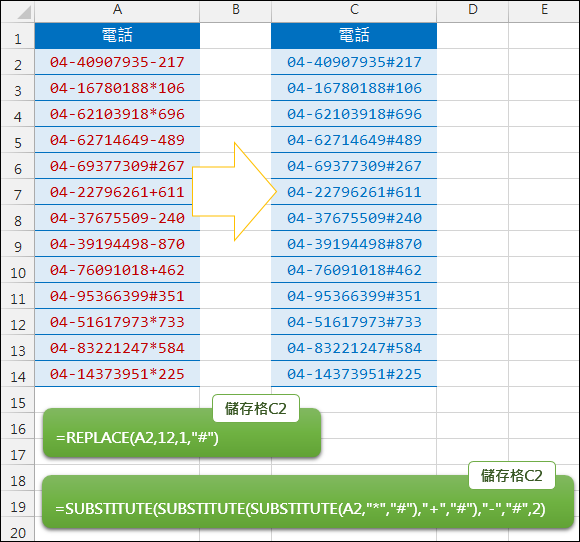Click cell C9 with 04-39194498#870
Viewport: 580px width, 542px height.
point(354,244)
